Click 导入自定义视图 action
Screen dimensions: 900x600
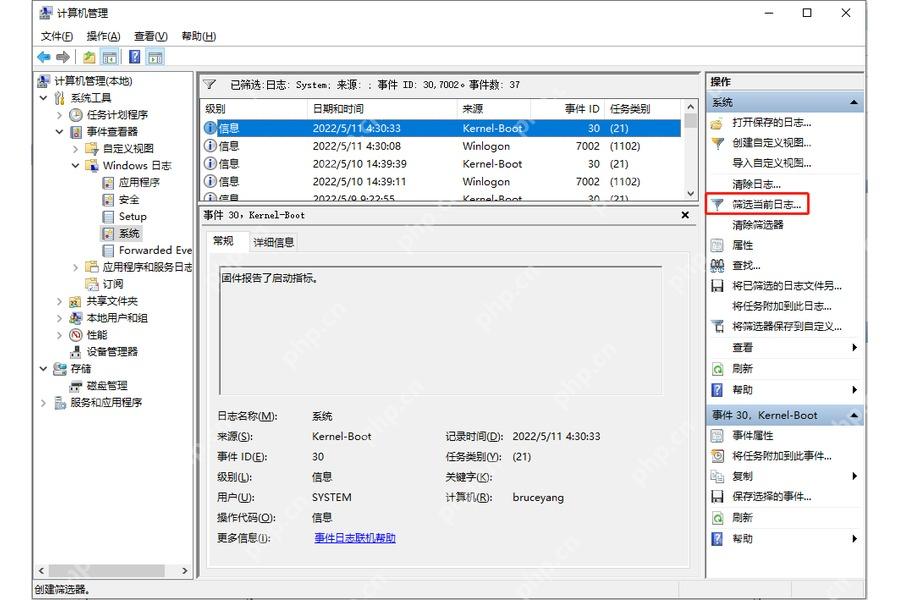coord(771,163)
